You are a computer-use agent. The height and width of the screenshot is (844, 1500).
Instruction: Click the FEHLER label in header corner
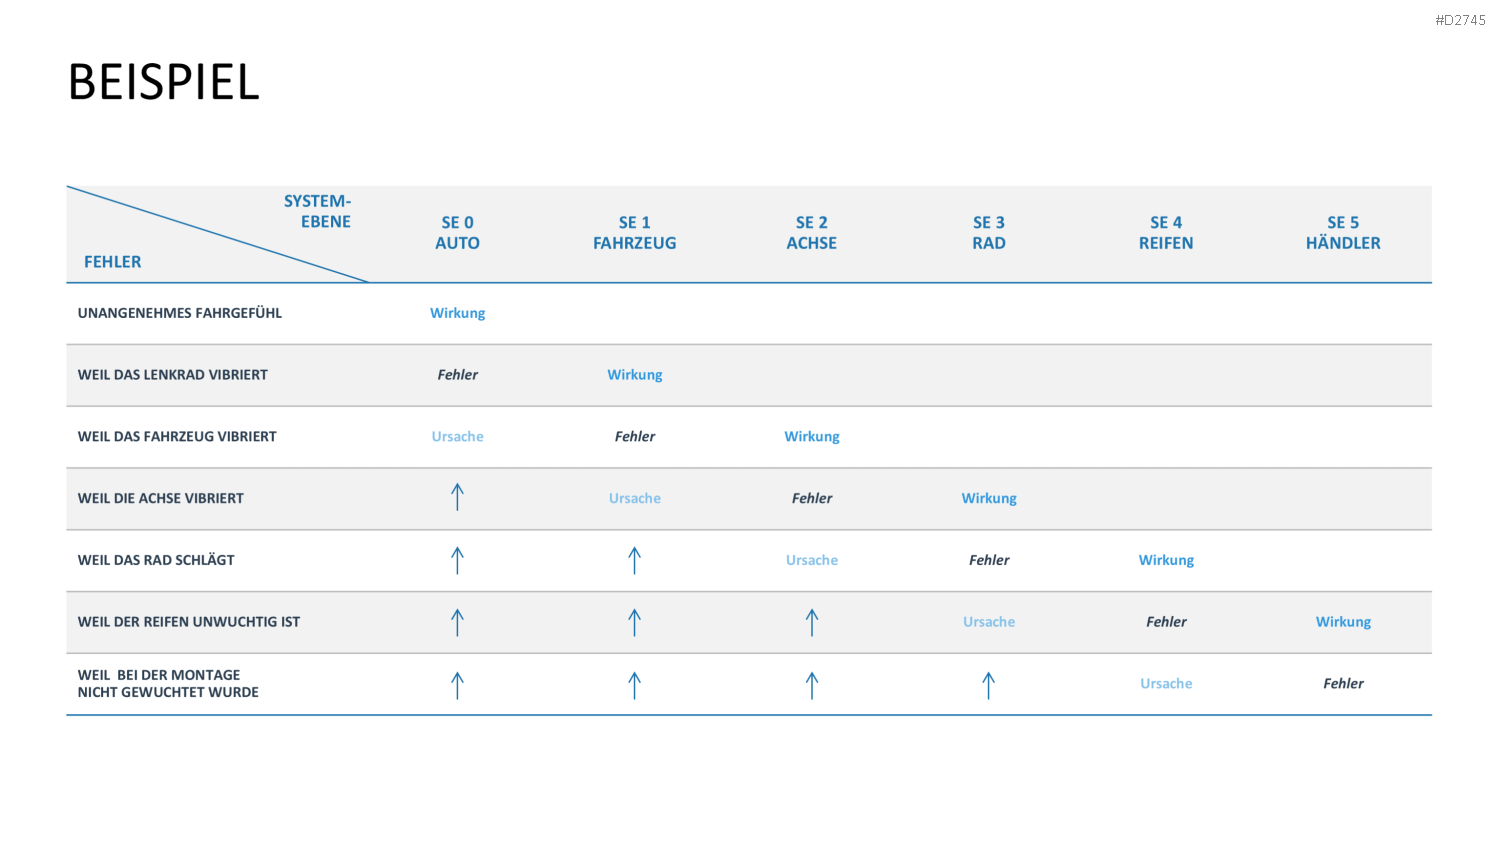[x=113, y=262]
